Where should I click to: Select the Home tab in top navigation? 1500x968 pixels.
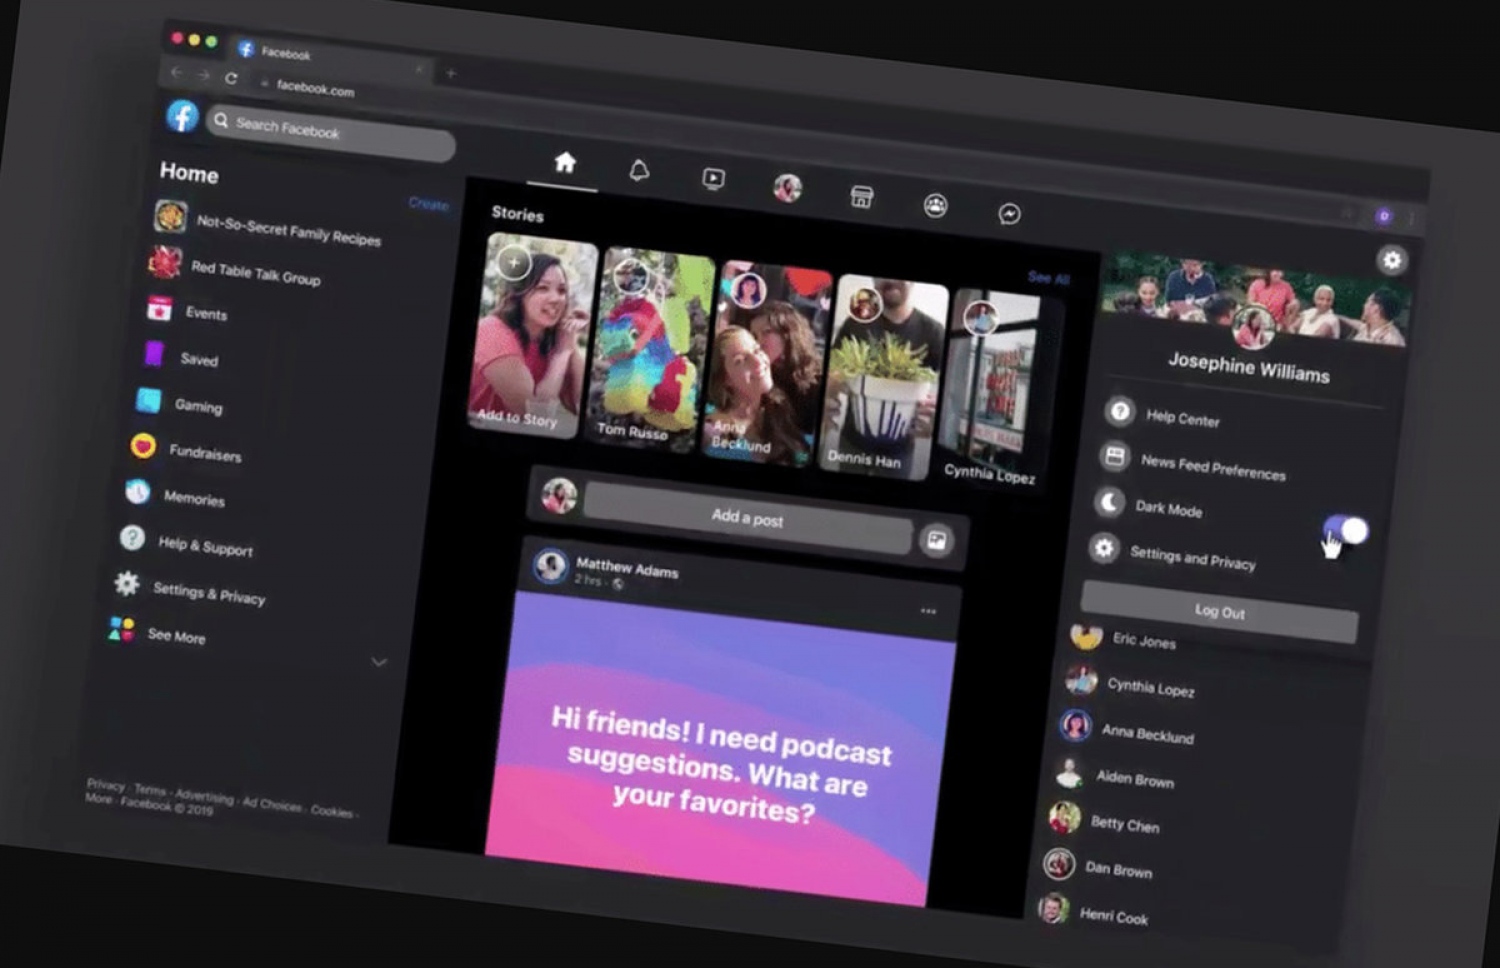pos(565,163)
